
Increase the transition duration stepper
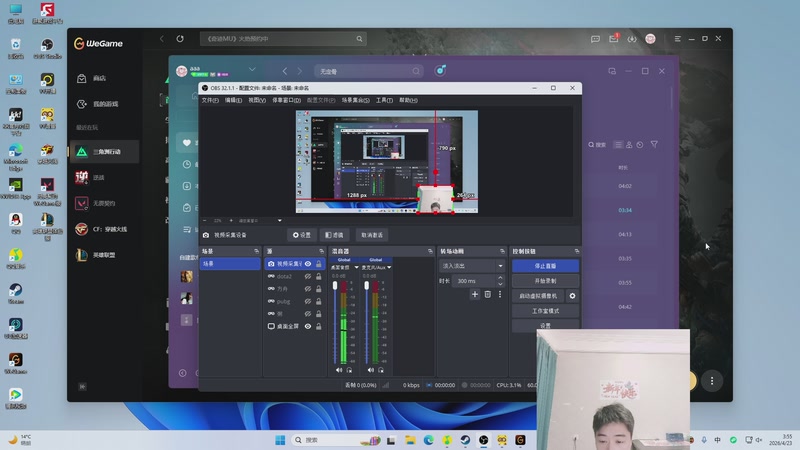click(500, 278)
